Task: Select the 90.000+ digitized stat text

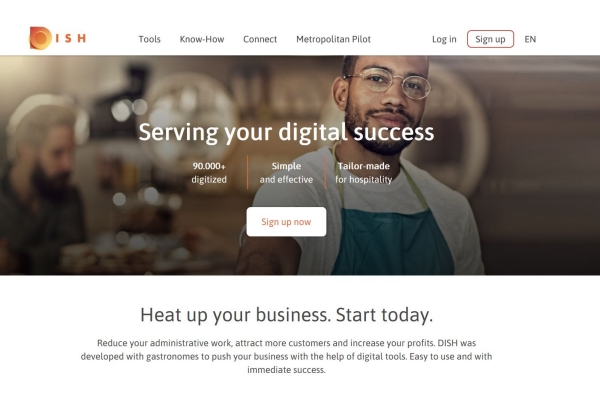Action: [x=209, y=173]
